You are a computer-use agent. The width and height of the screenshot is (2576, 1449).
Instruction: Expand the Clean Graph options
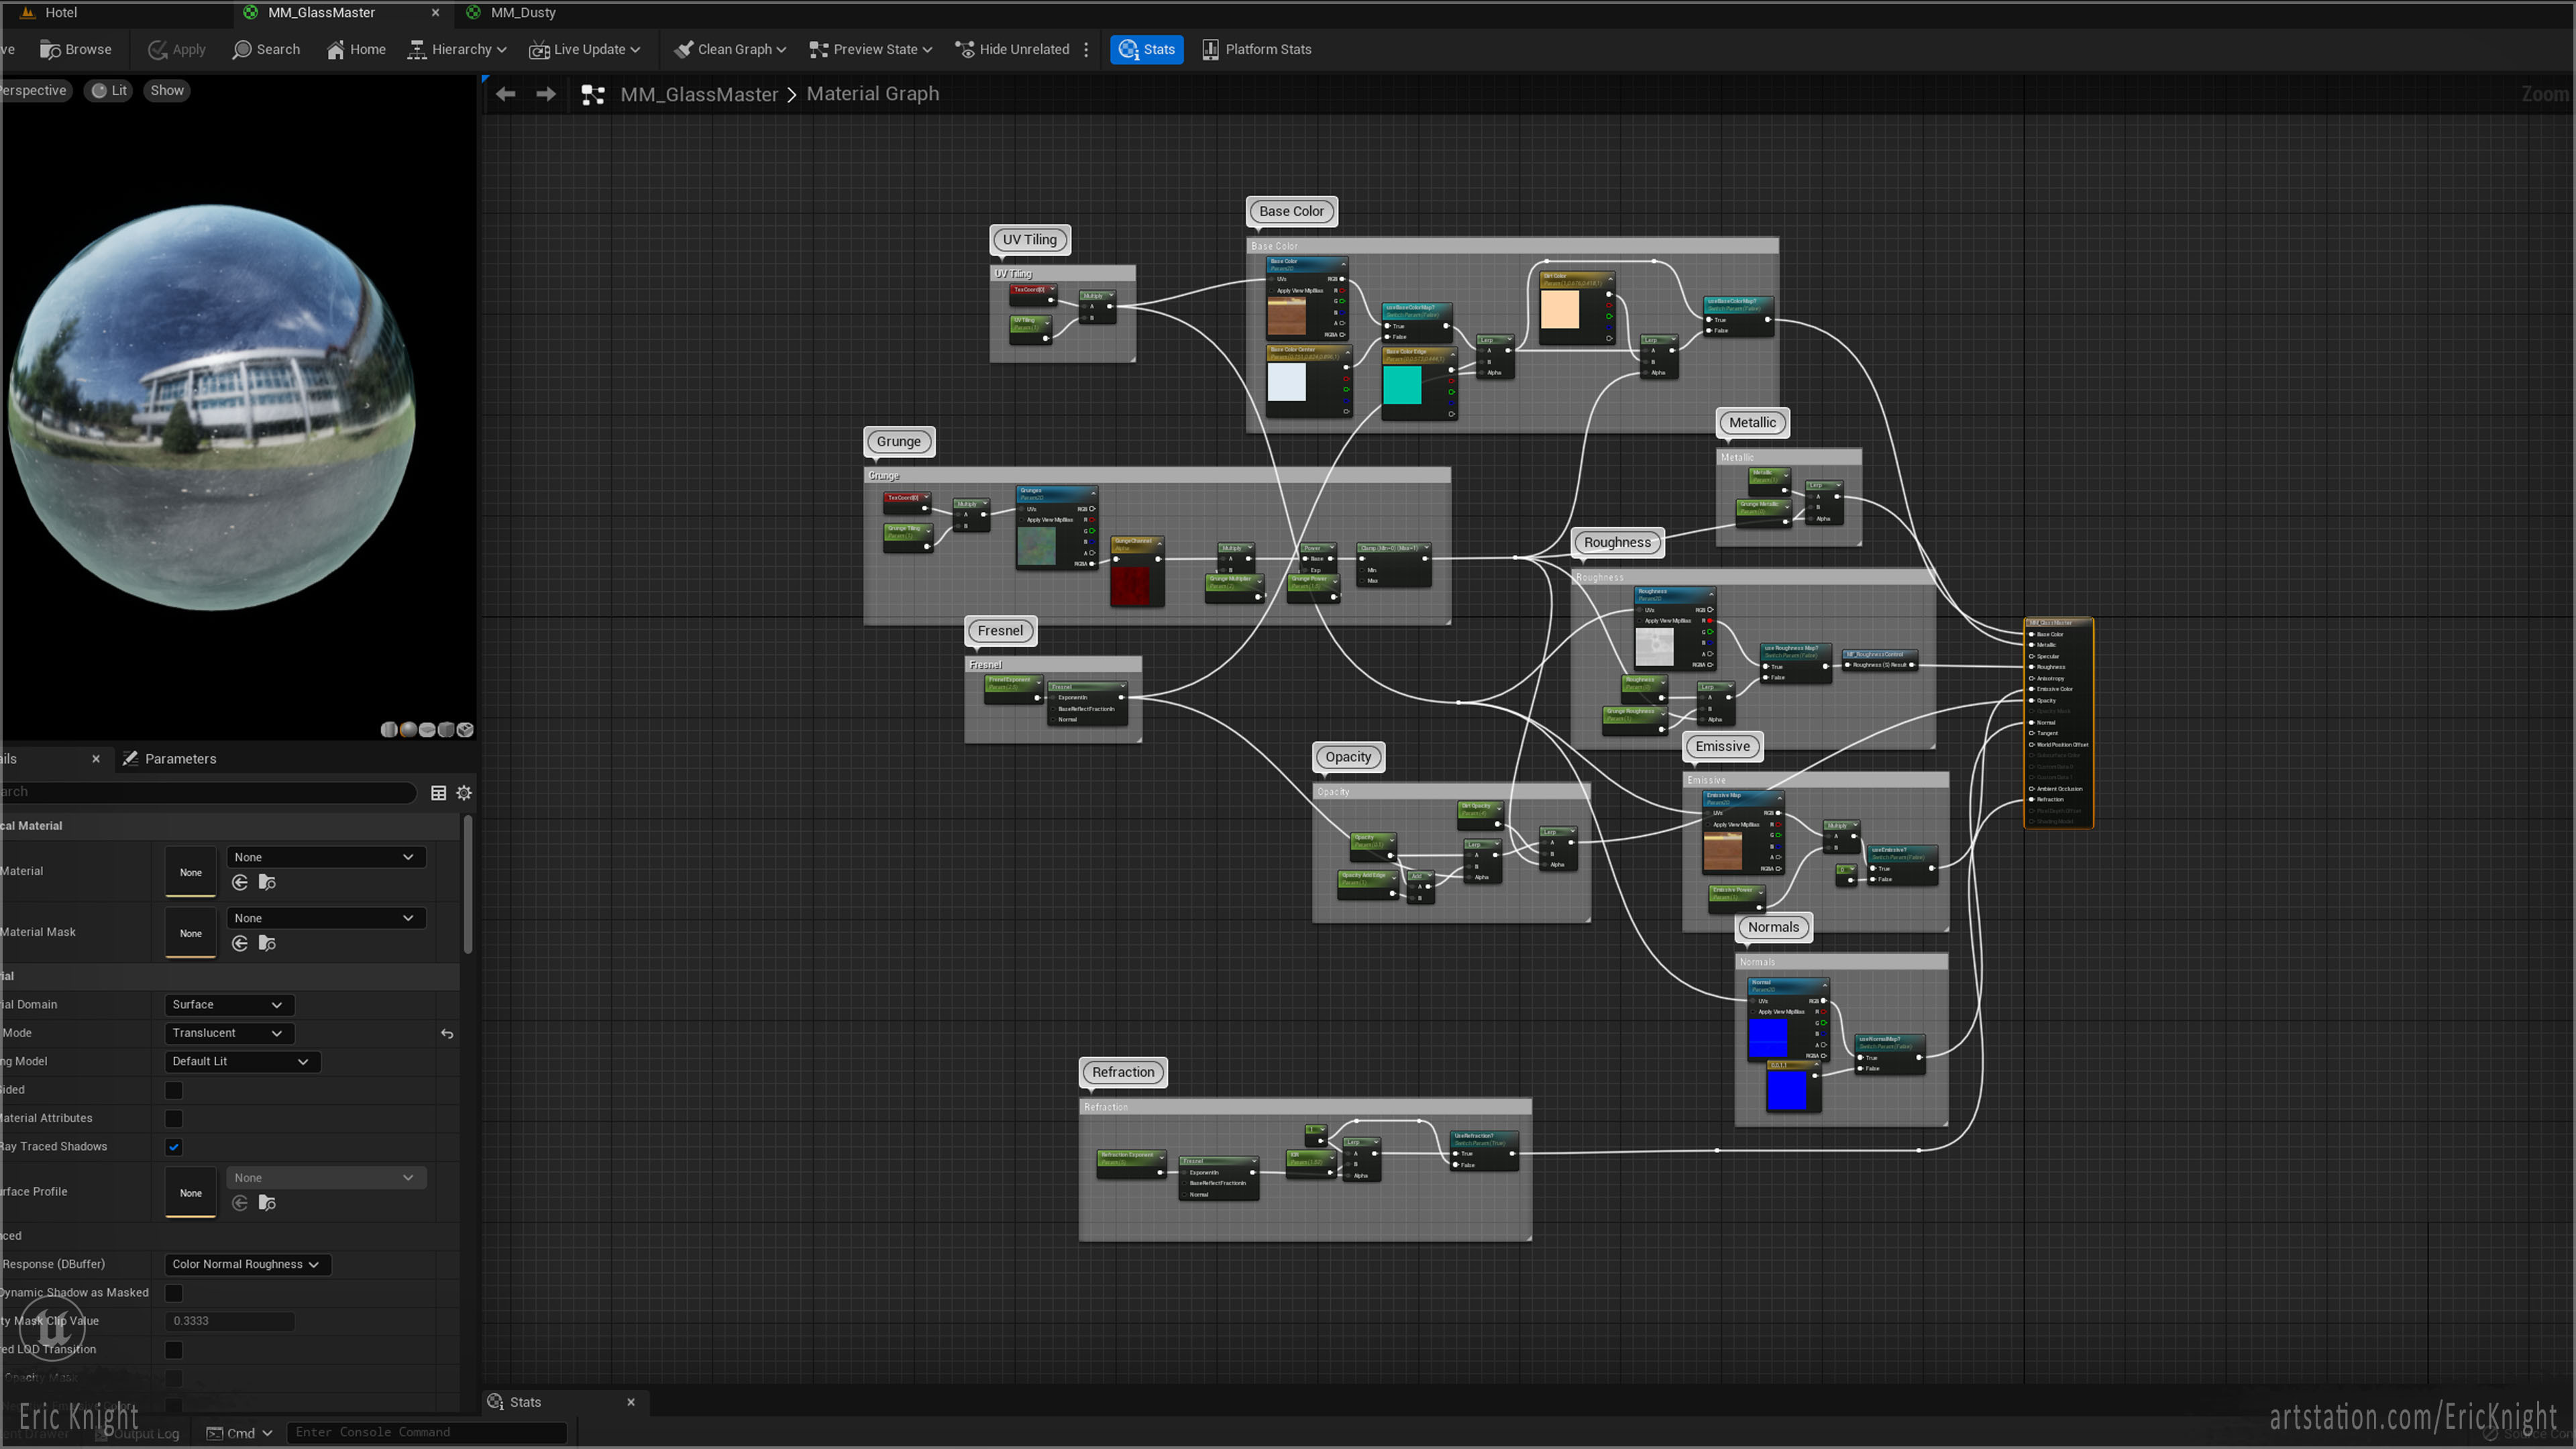pyautogui.click(x=730, y=49)
